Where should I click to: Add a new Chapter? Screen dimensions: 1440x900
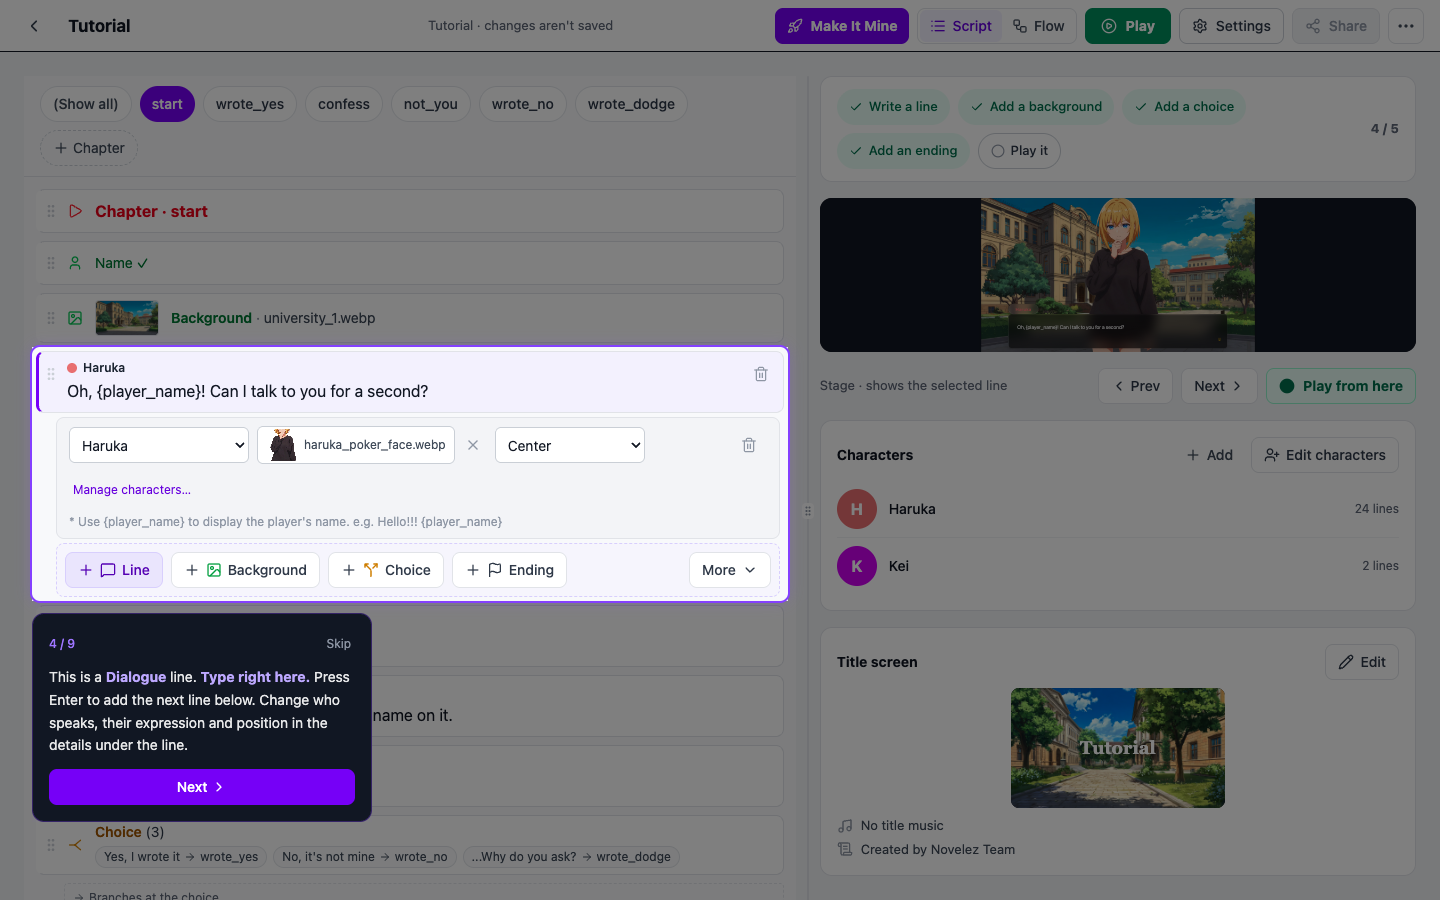(89, 148)
